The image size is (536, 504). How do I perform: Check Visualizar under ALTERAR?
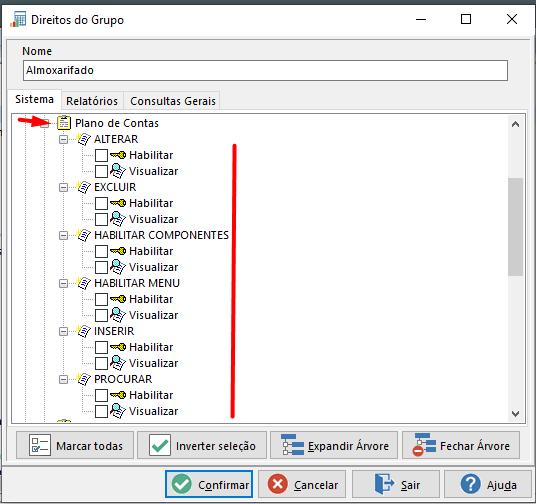pos(102,171)
